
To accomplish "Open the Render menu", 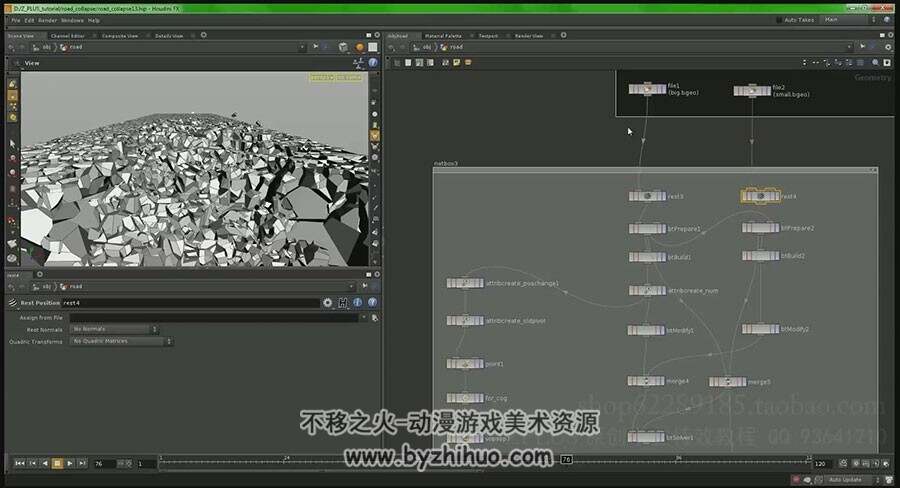I will 48,20.
